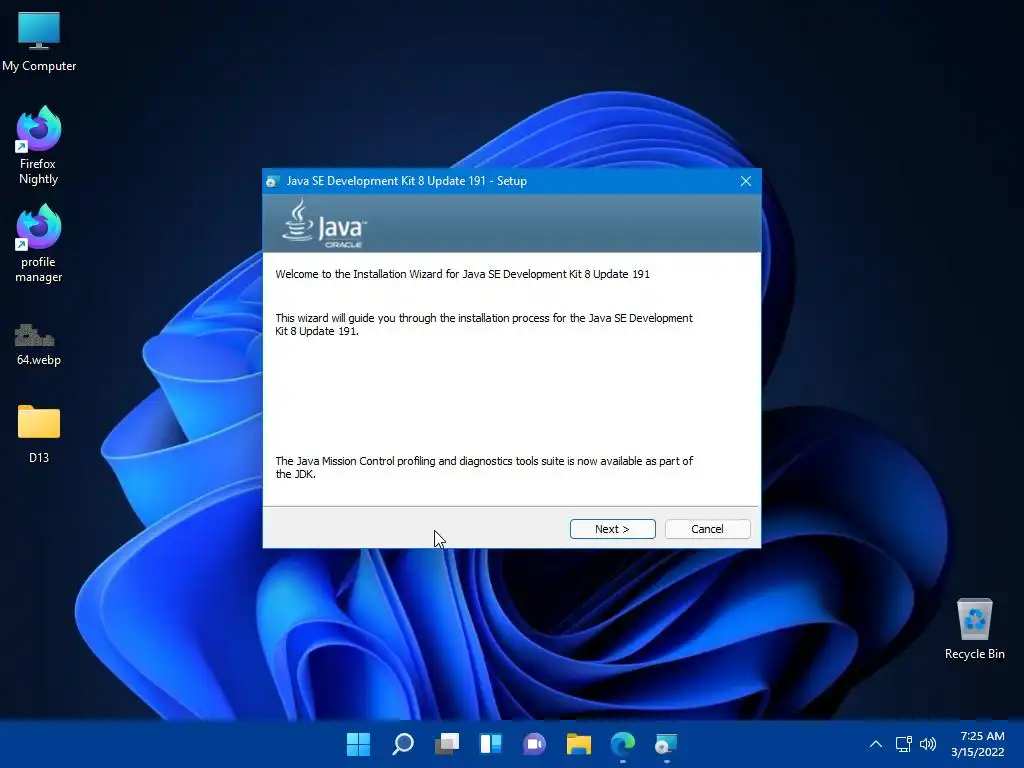Click Next to continue Java setup
Viewport: 1024px width, 768px height.
[612, 529]
